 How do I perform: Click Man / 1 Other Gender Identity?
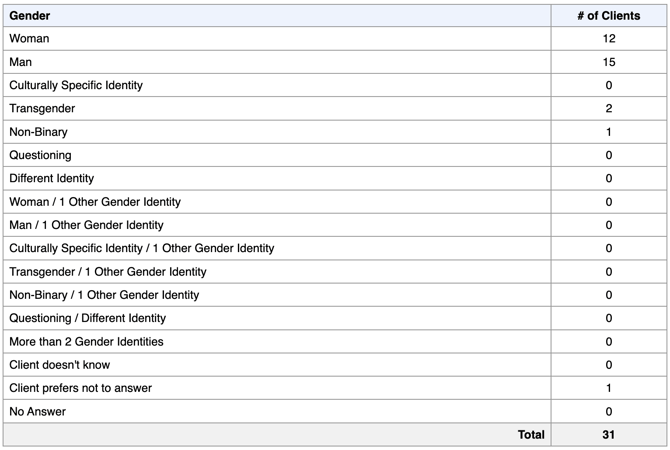86,225
